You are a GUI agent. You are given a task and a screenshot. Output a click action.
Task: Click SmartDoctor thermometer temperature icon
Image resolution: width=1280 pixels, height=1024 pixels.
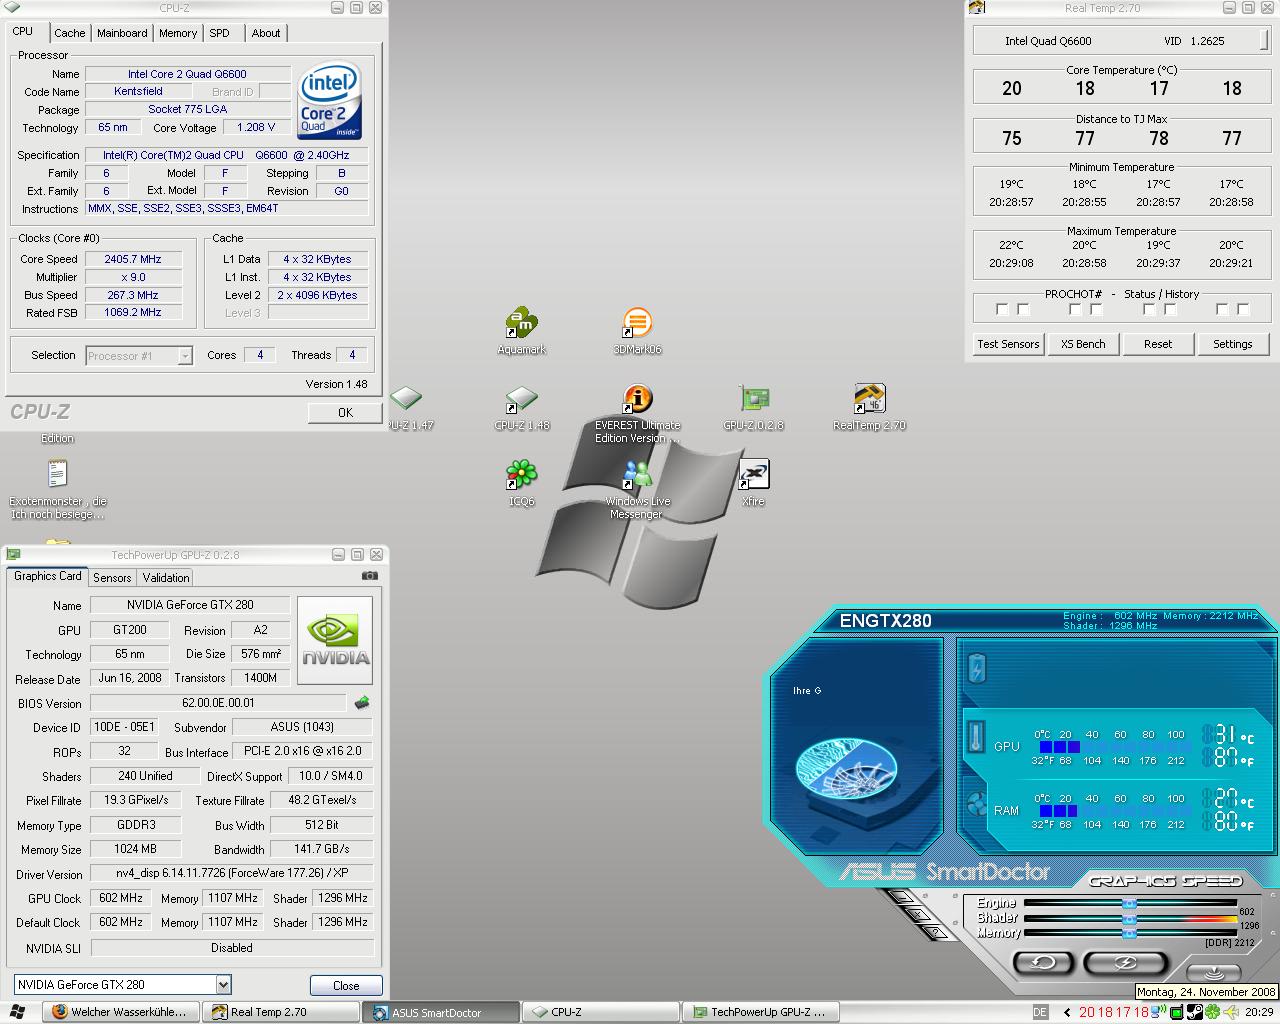[977, 738]
